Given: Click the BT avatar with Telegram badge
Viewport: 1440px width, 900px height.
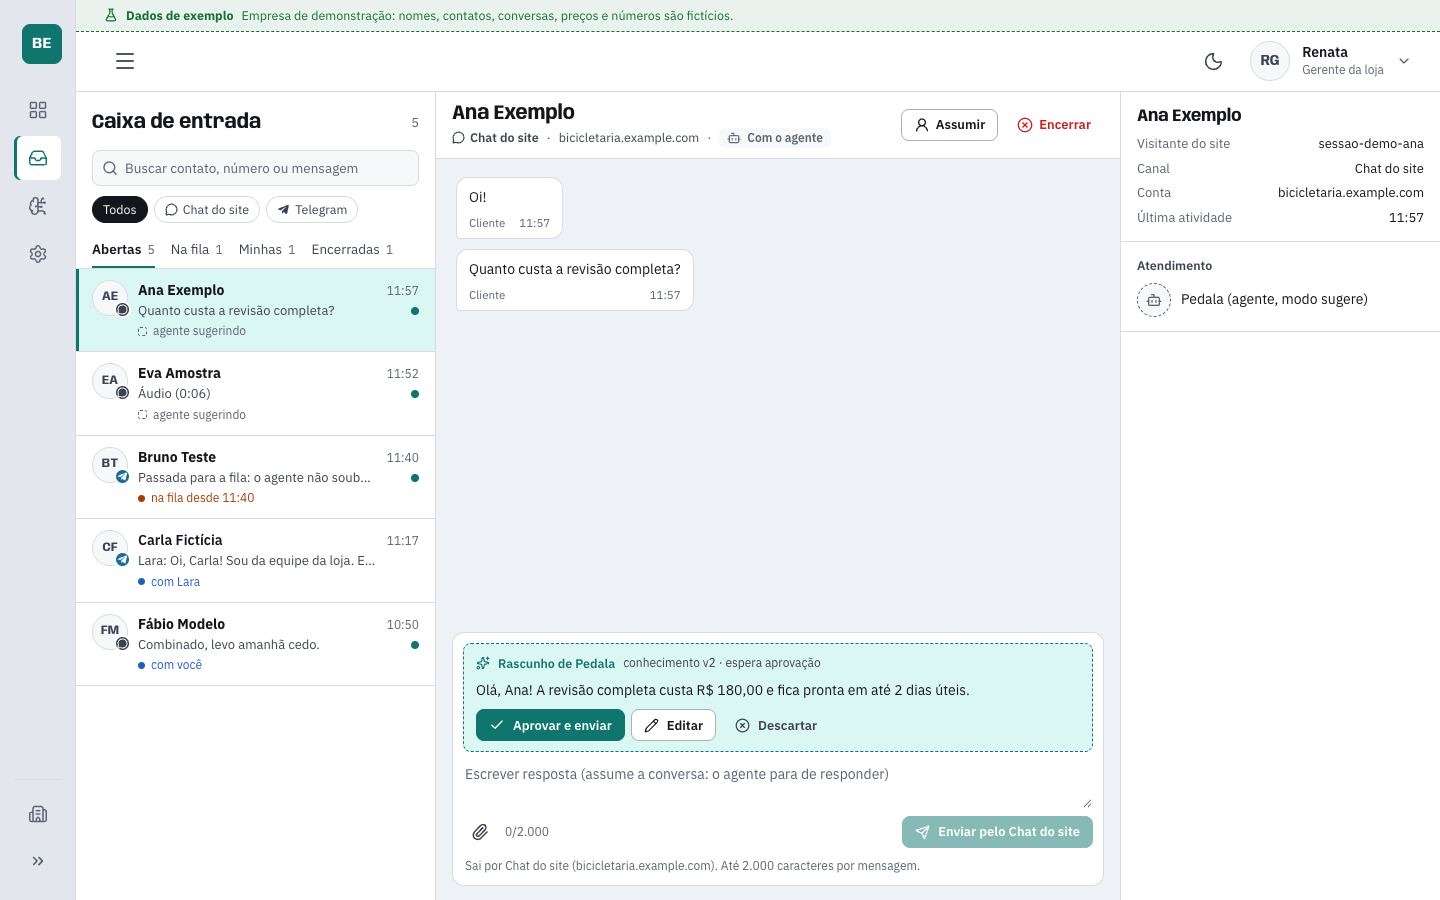Looking at the screenshot, I should [x=110, y=464].
